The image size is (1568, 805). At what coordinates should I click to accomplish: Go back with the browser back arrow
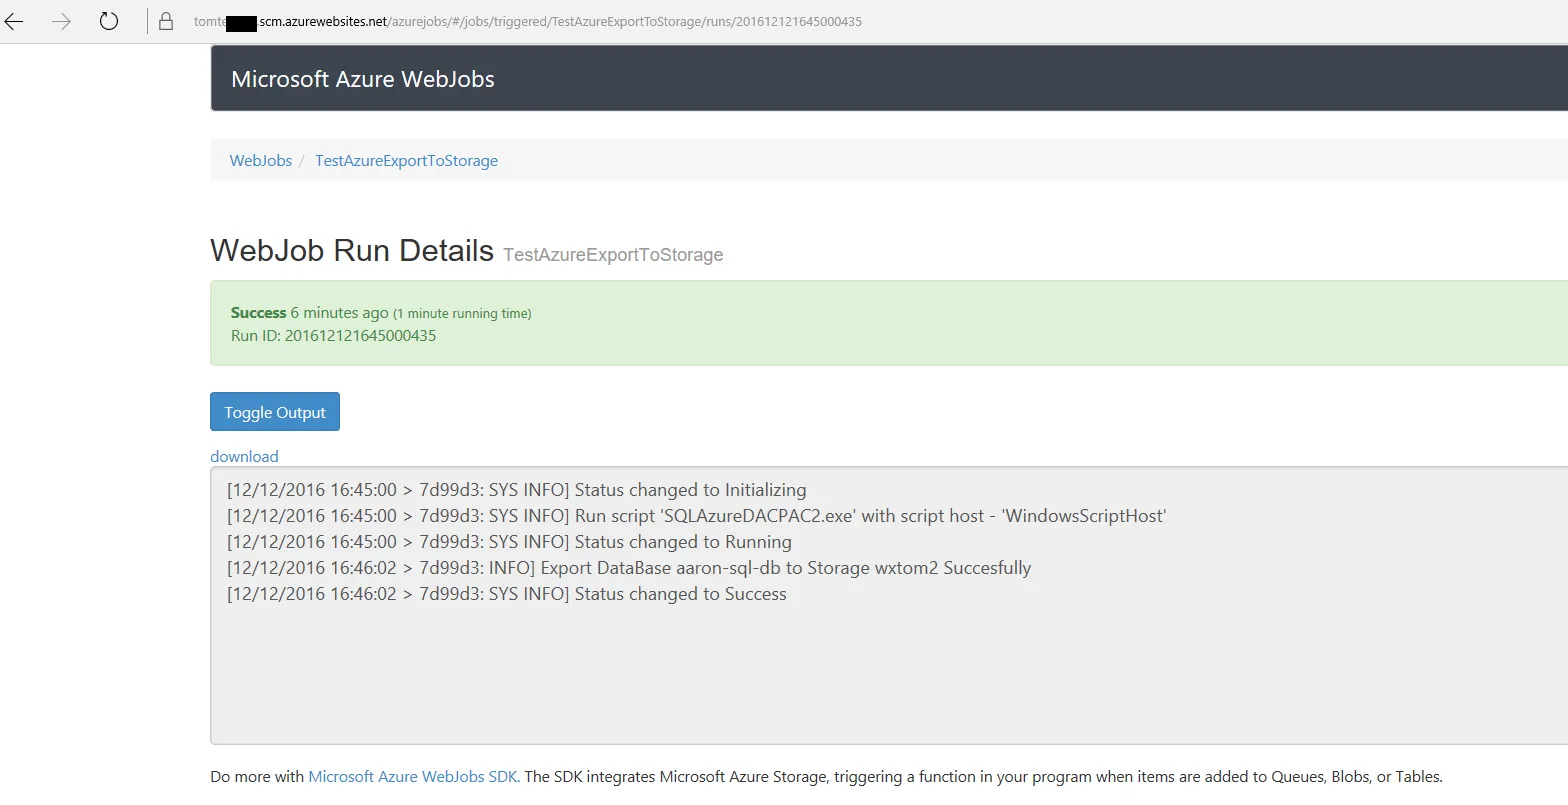point(14,21)
